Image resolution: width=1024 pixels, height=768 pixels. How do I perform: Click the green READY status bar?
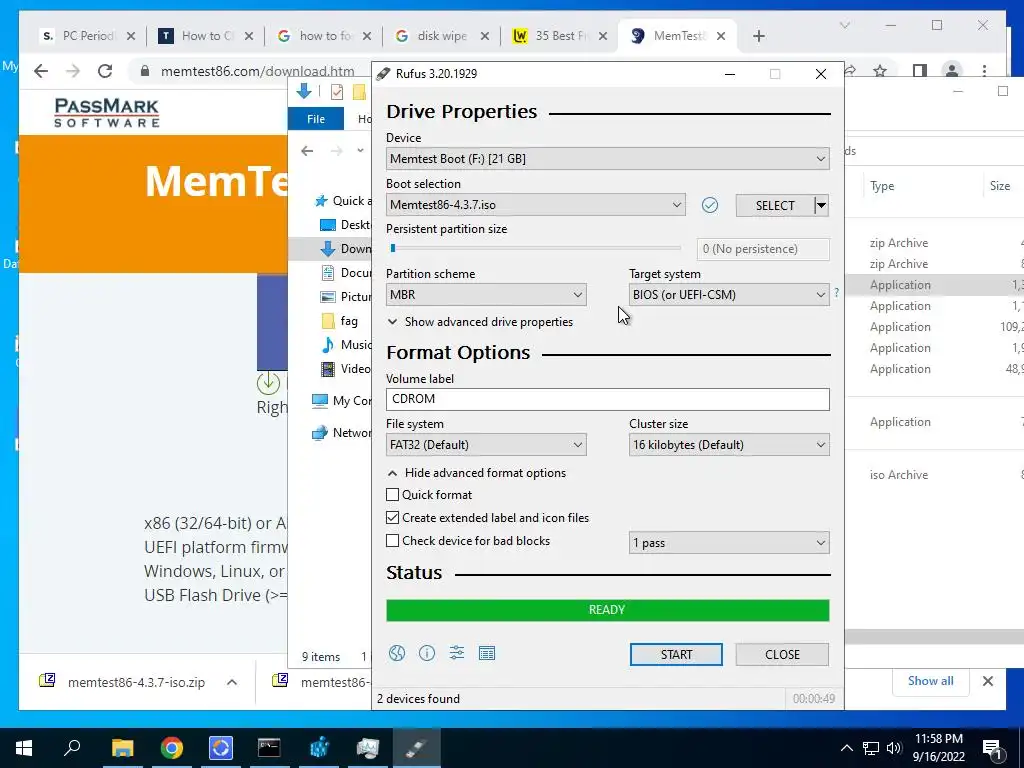607,610
